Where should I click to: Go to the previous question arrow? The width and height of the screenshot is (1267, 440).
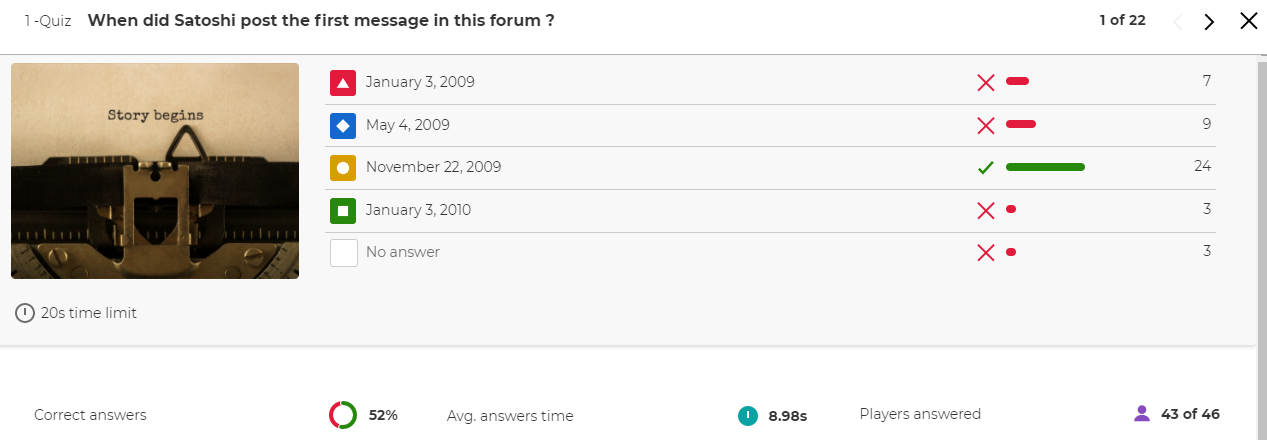tap(1177, 22)
